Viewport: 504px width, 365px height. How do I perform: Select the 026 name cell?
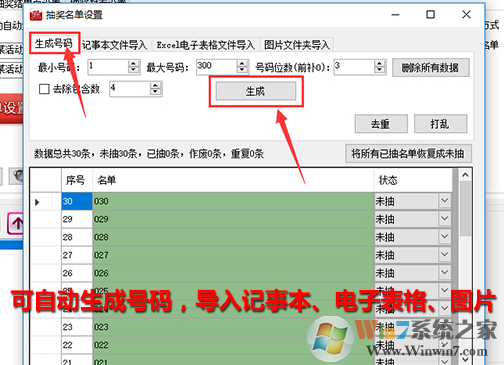click(233, 273)
